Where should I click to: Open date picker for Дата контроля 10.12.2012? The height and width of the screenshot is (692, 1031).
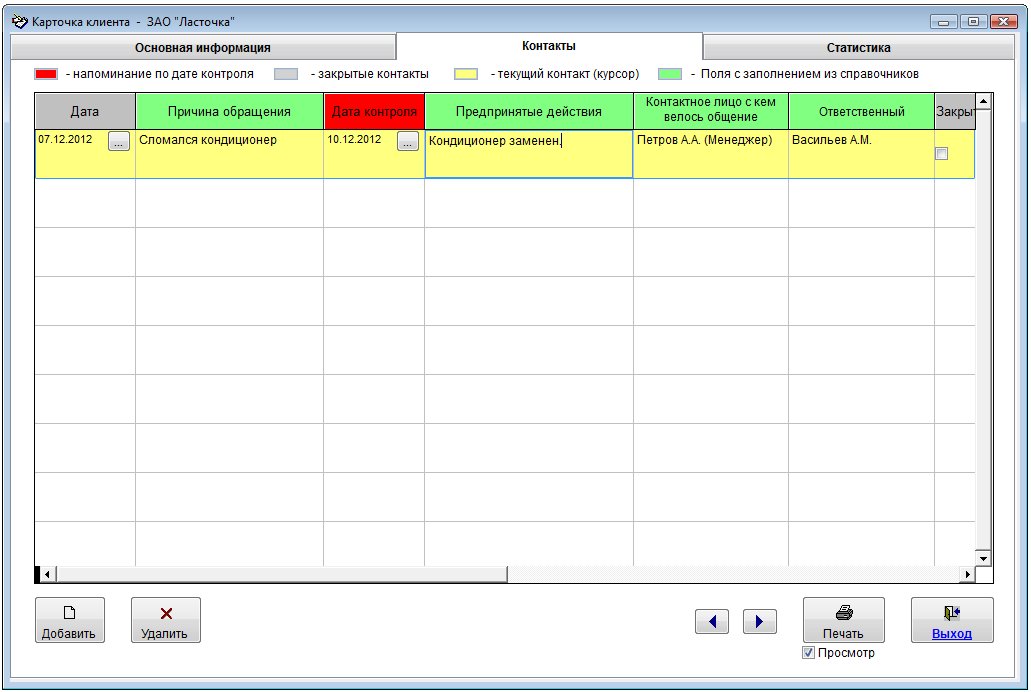pyautogui.click(x=408, y=141)
